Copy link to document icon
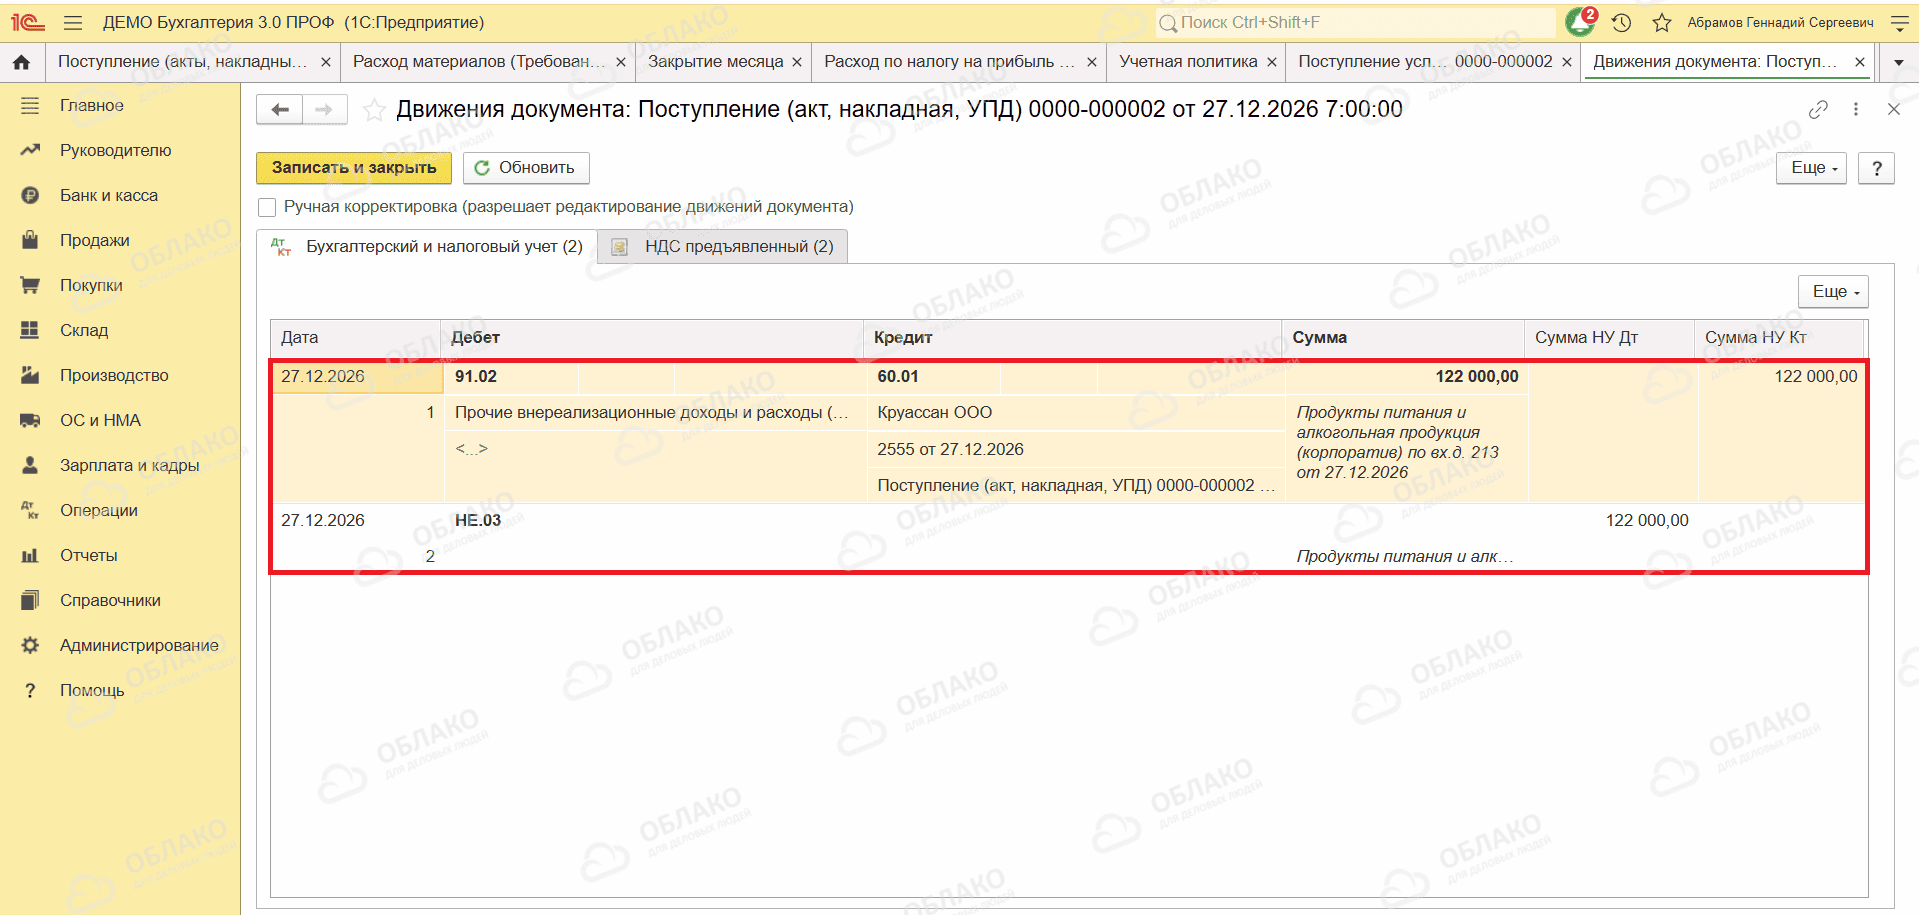Viewport: 1919px width, 915px height. tap(1818, 109)
